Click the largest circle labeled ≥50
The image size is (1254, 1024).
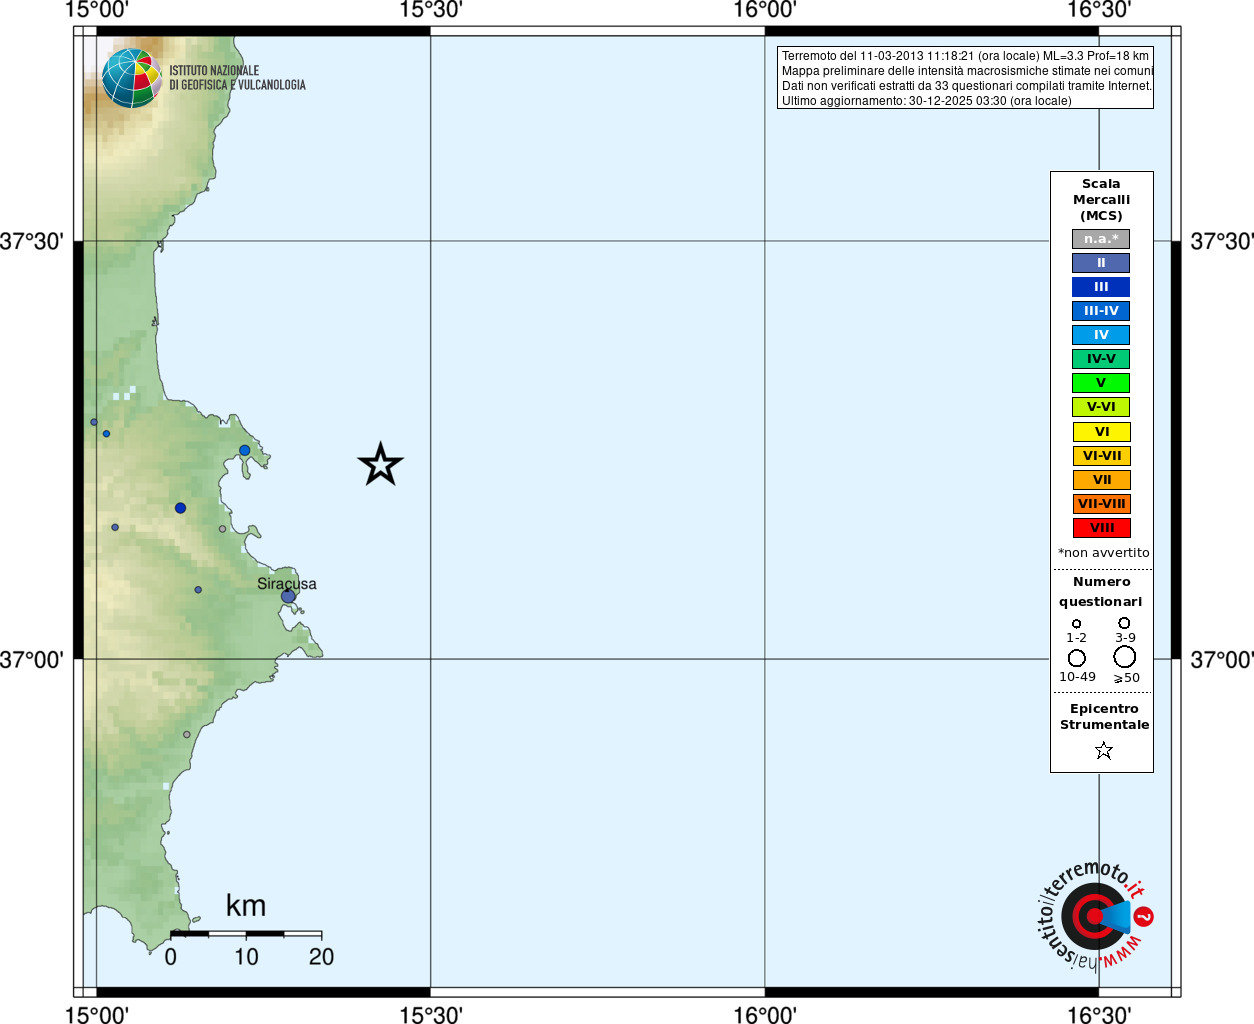click(x=1125, y=657)
